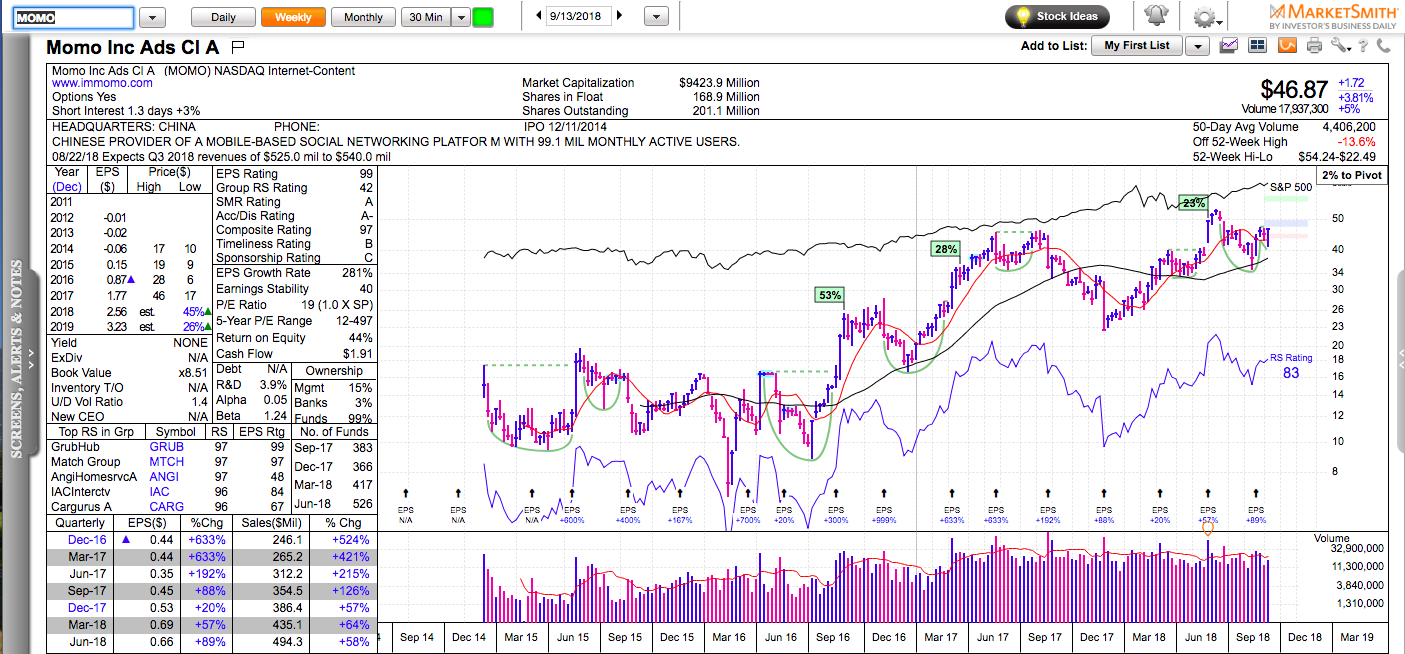The width and height of the screenshot is (1405, 654).
Task: Click the green status square beside 30 Min
Action: [x=483, y=17]
